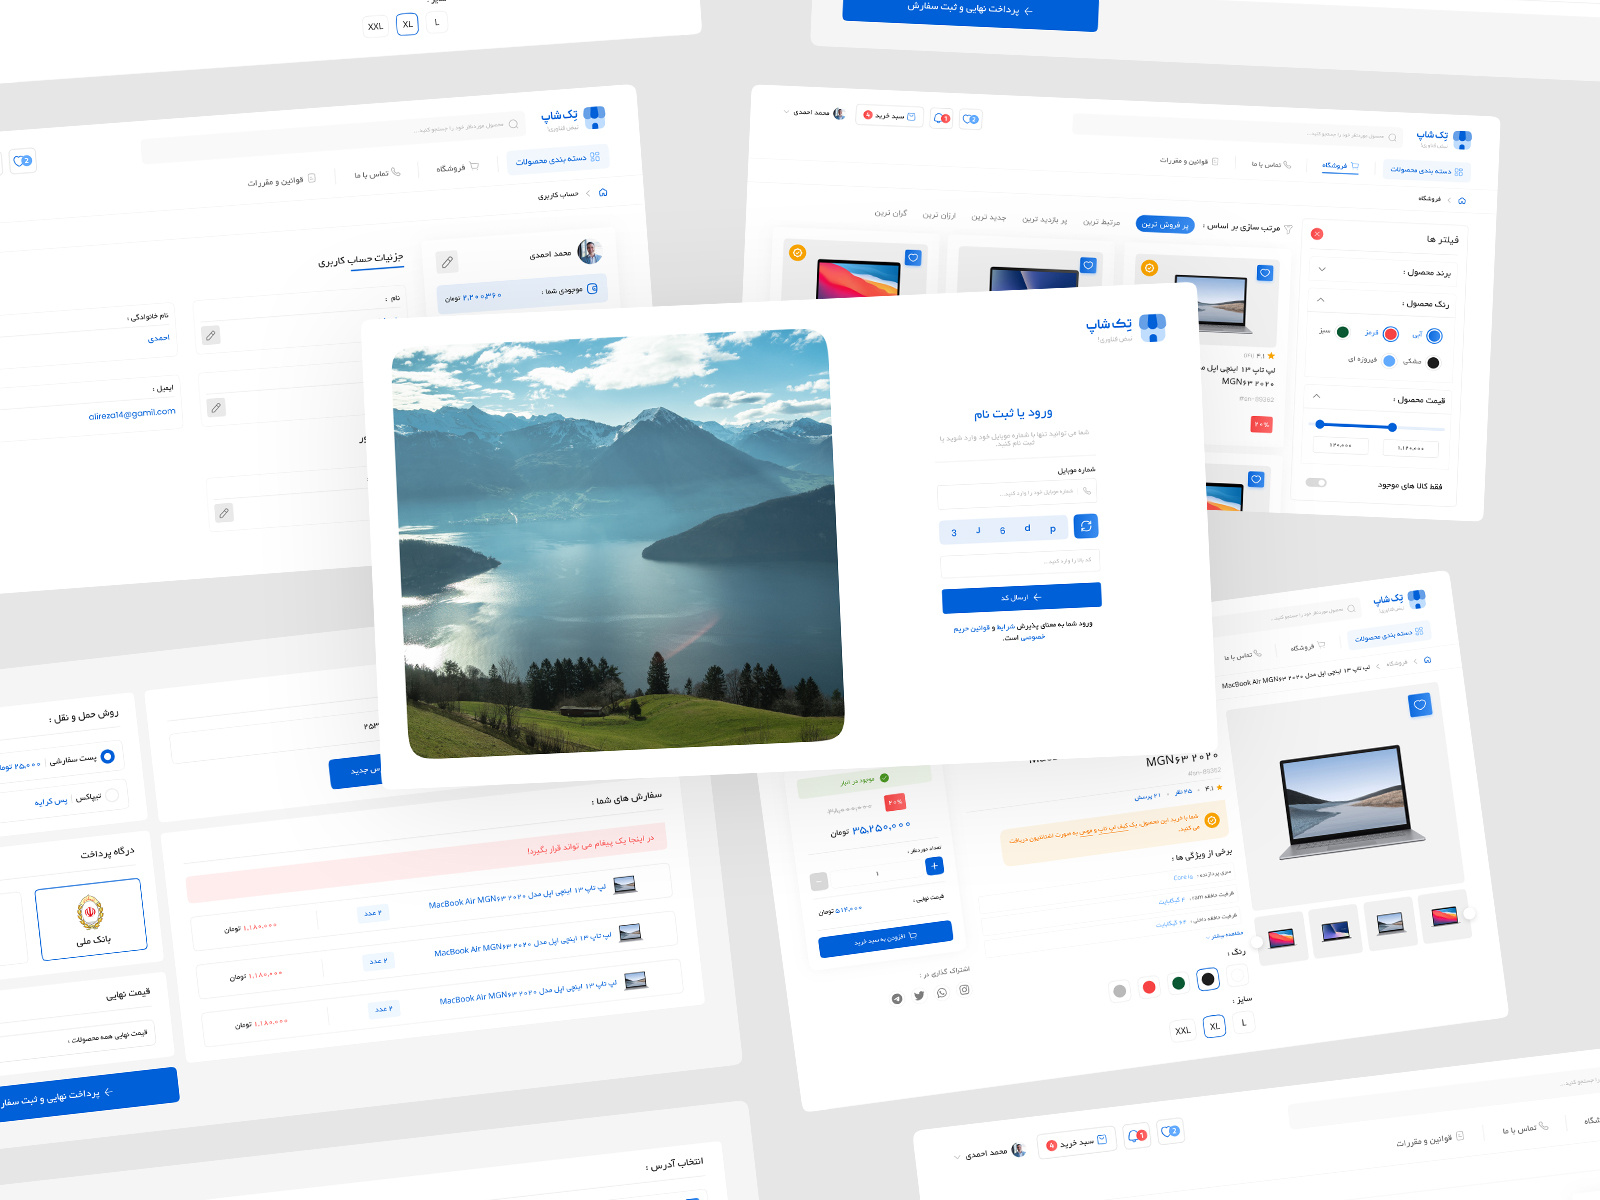Click home breadcrumb icon in shop page

click(1462, 200)
